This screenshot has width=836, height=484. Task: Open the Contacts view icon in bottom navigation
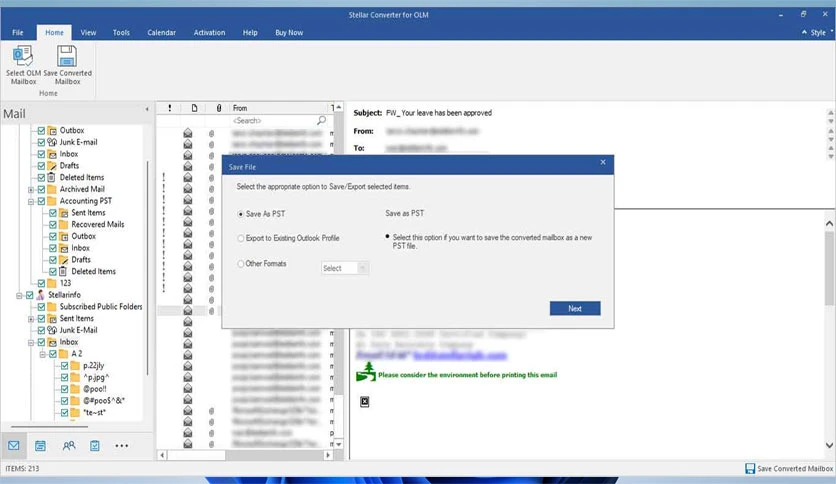(69, 446)
